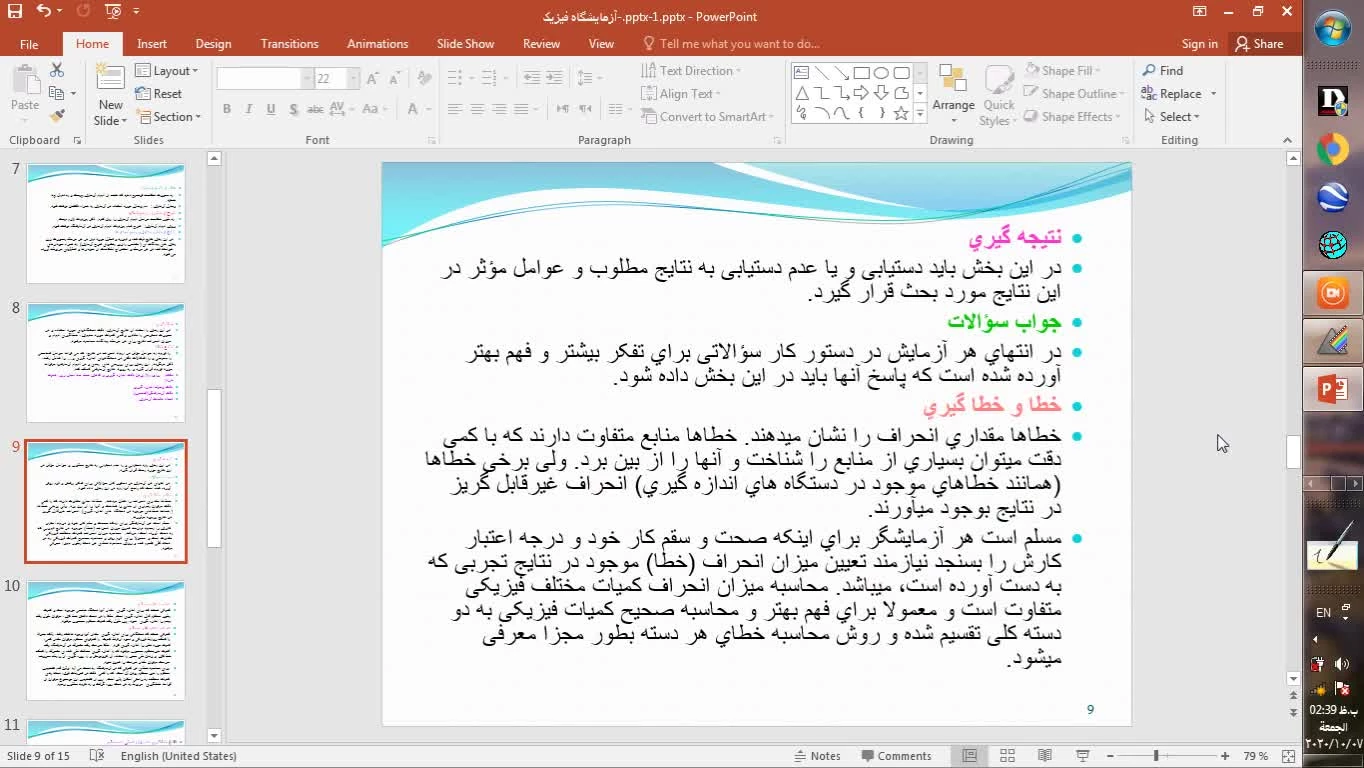1364x768 pixels.
Task: Switch to Normal view in the status bar
Action: click(969, 756)
